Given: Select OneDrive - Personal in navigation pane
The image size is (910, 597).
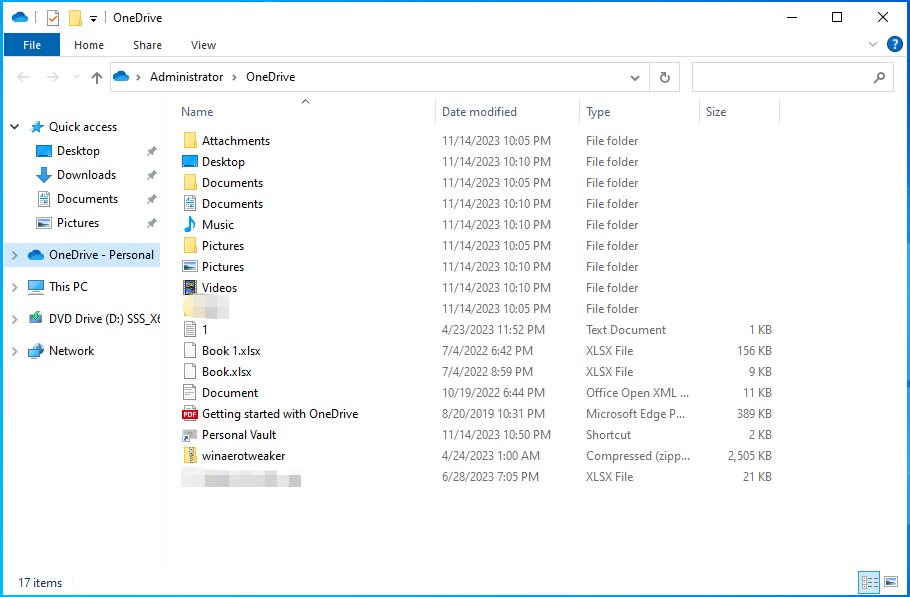Looking at the screenshot, I should coord(101,255).
